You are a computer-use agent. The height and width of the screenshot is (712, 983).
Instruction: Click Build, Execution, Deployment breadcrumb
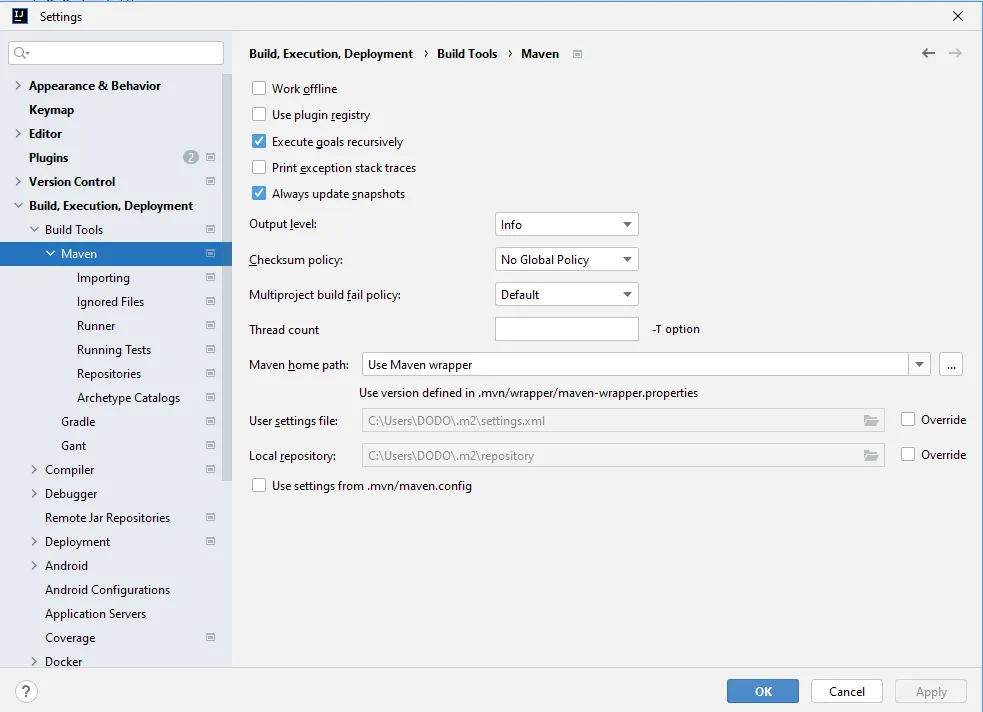coord(331,54)
